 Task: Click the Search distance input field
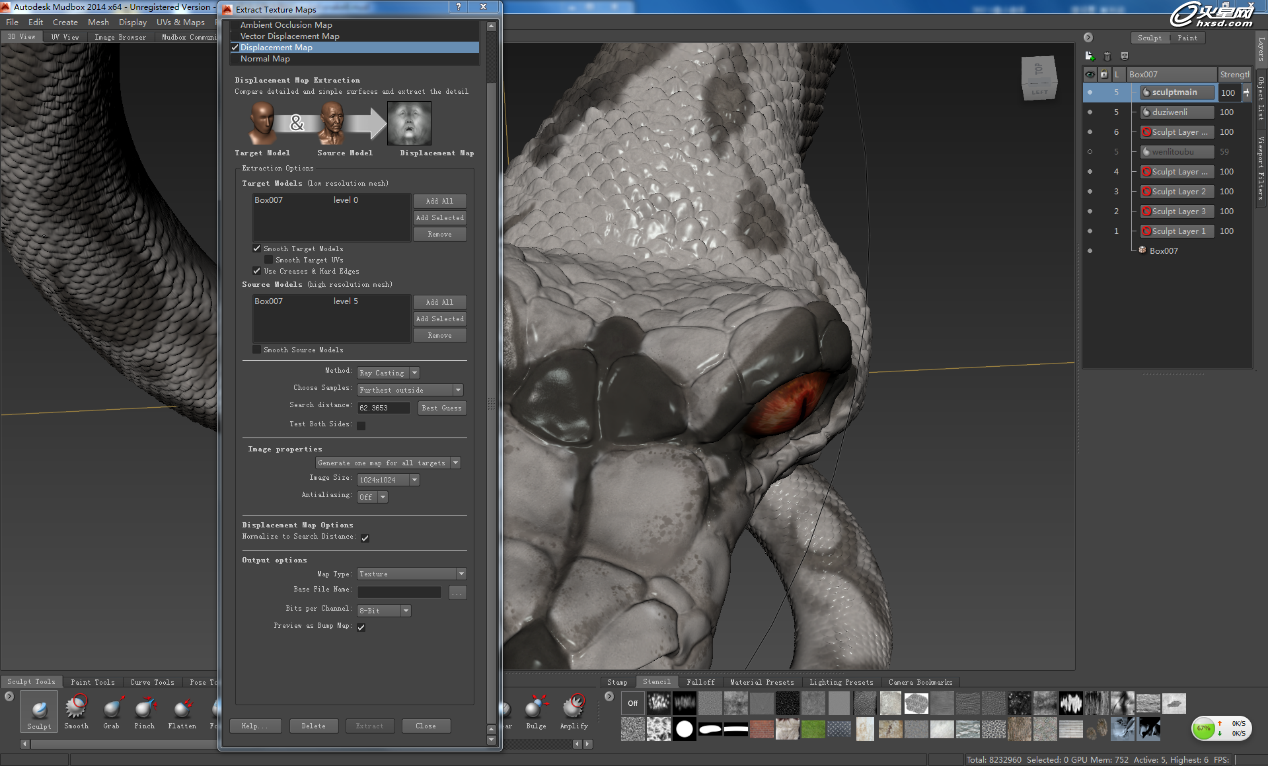tap(384, 408)
